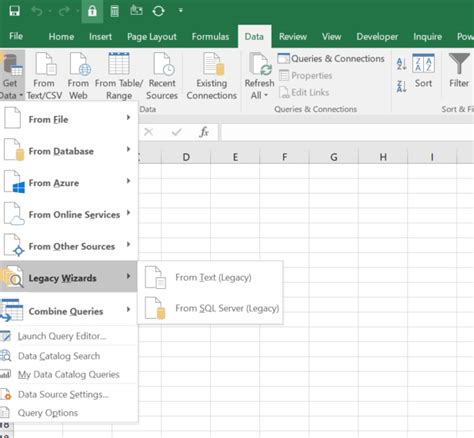The width and height of the screenshot is (474, 438).
Task: Open the Sort dialog button
Action: (423, 71)
